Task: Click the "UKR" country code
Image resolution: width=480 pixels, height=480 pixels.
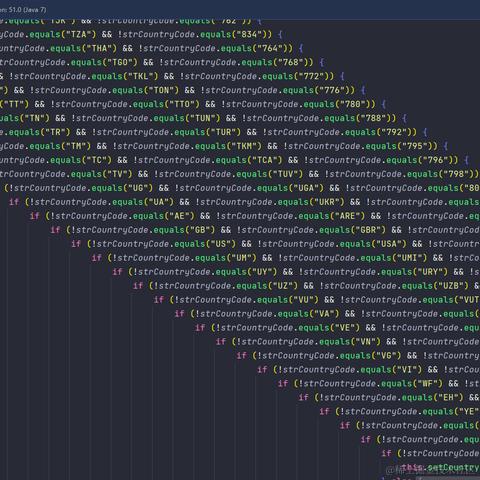Action: click(327, 202)
